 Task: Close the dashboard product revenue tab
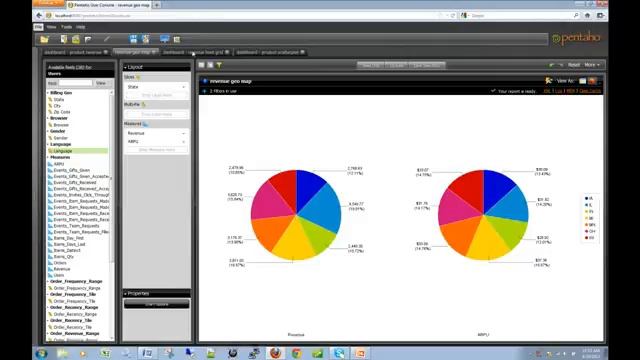coord(106,52)
